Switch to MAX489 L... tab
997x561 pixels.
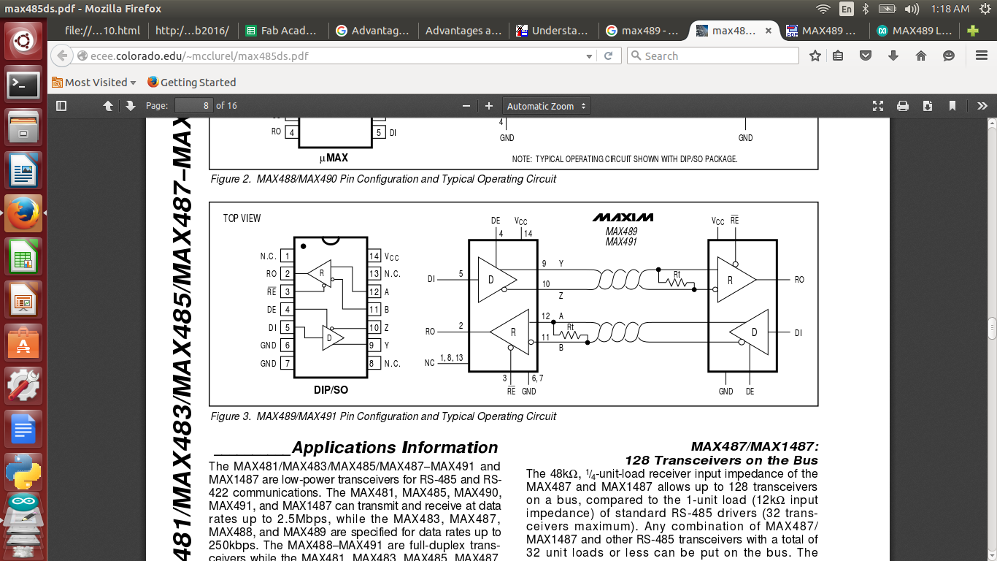click(x=914, y=31)
